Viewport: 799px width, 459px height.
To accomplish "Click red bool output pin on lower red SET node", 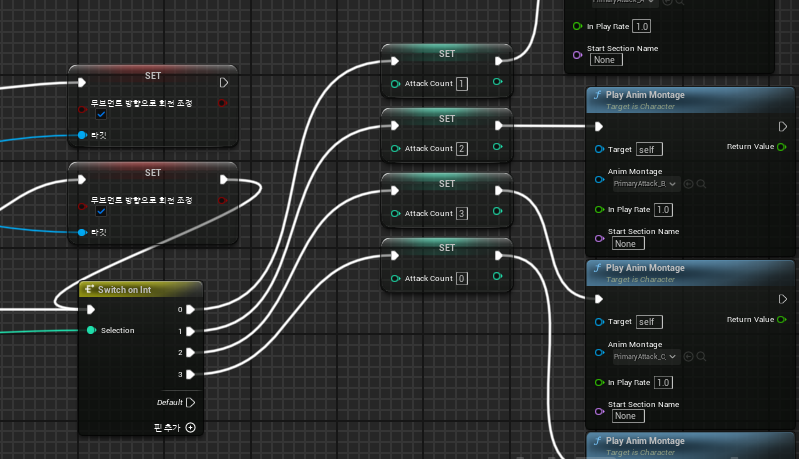I will 222,200.
